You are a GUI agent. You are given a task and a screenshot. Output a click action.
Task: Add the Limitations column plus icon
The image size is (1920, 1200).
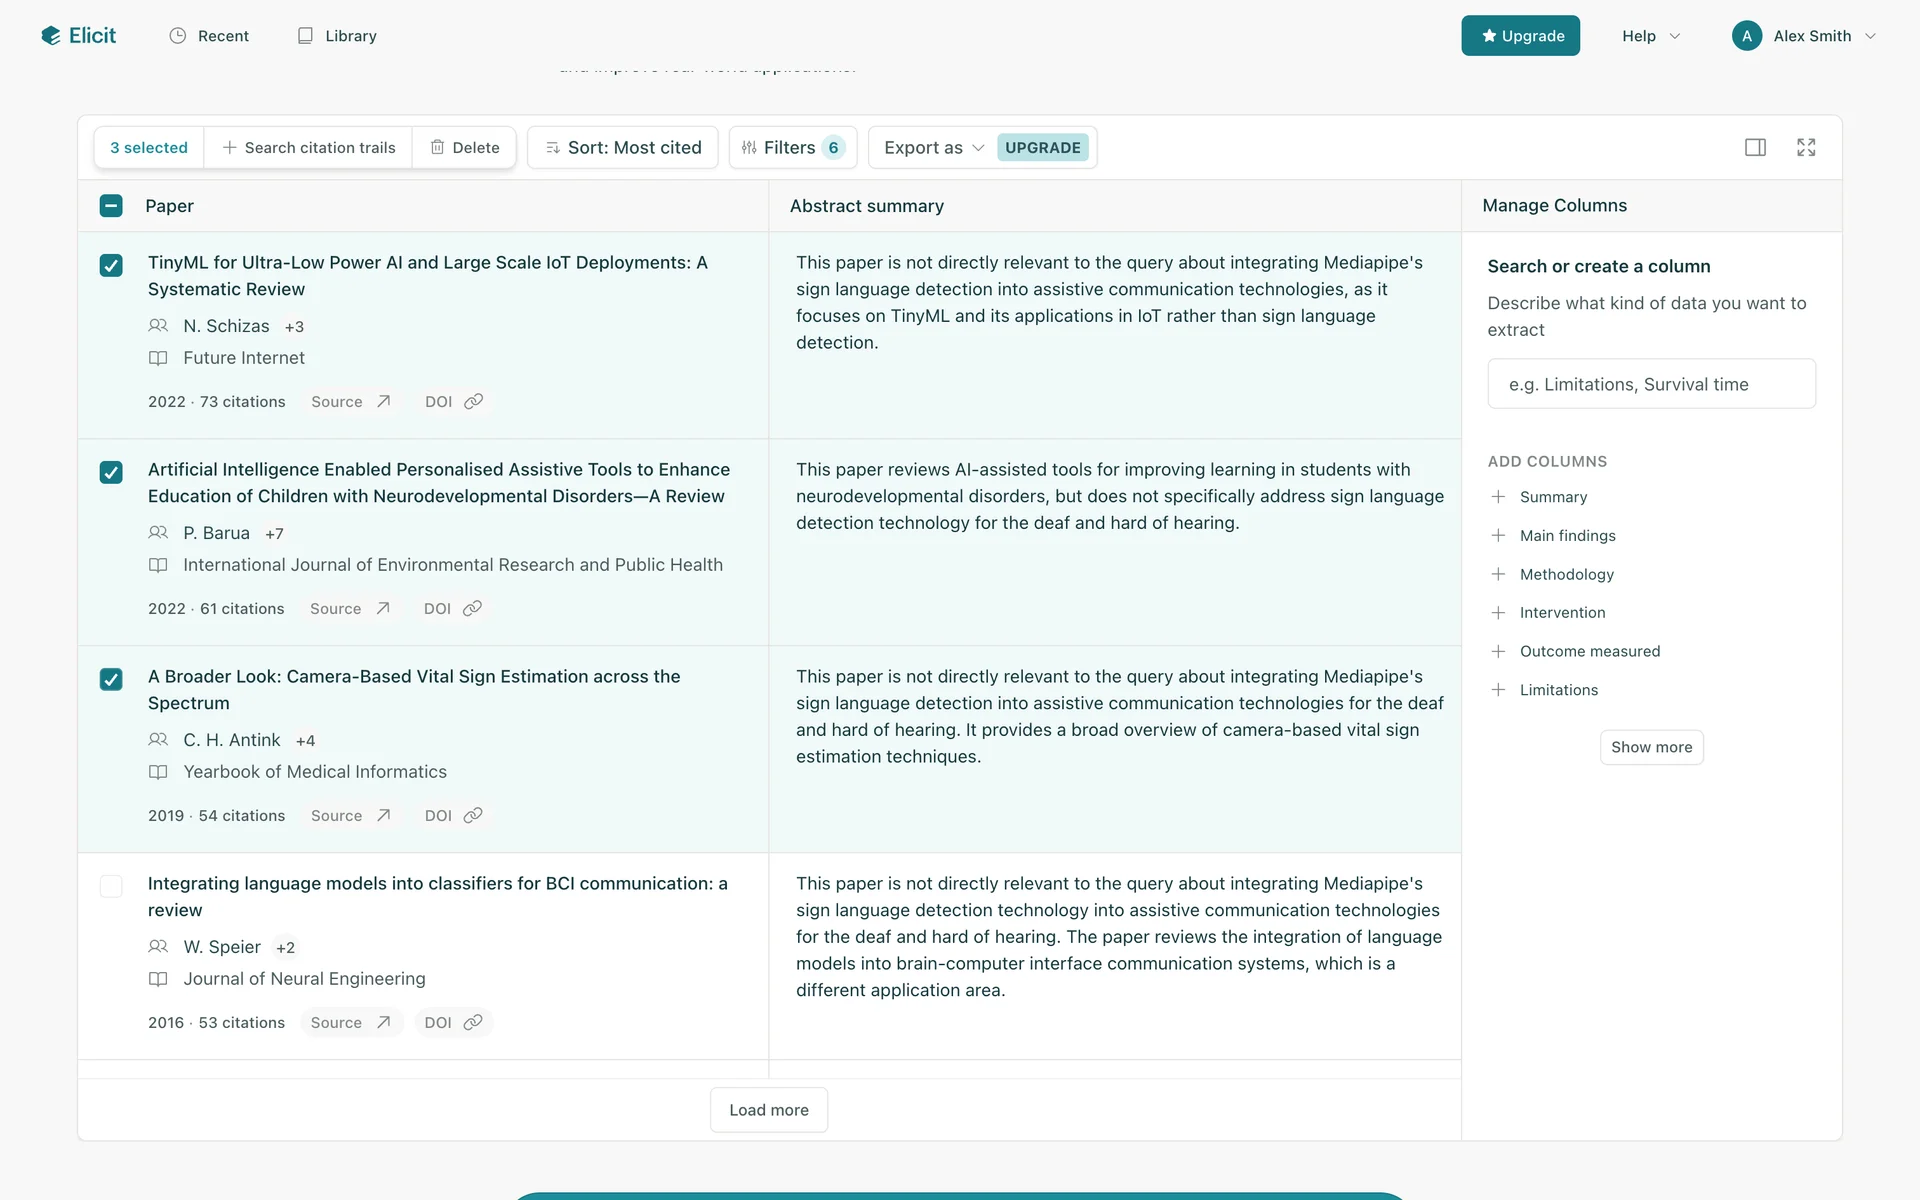[x=1498, y=690]
